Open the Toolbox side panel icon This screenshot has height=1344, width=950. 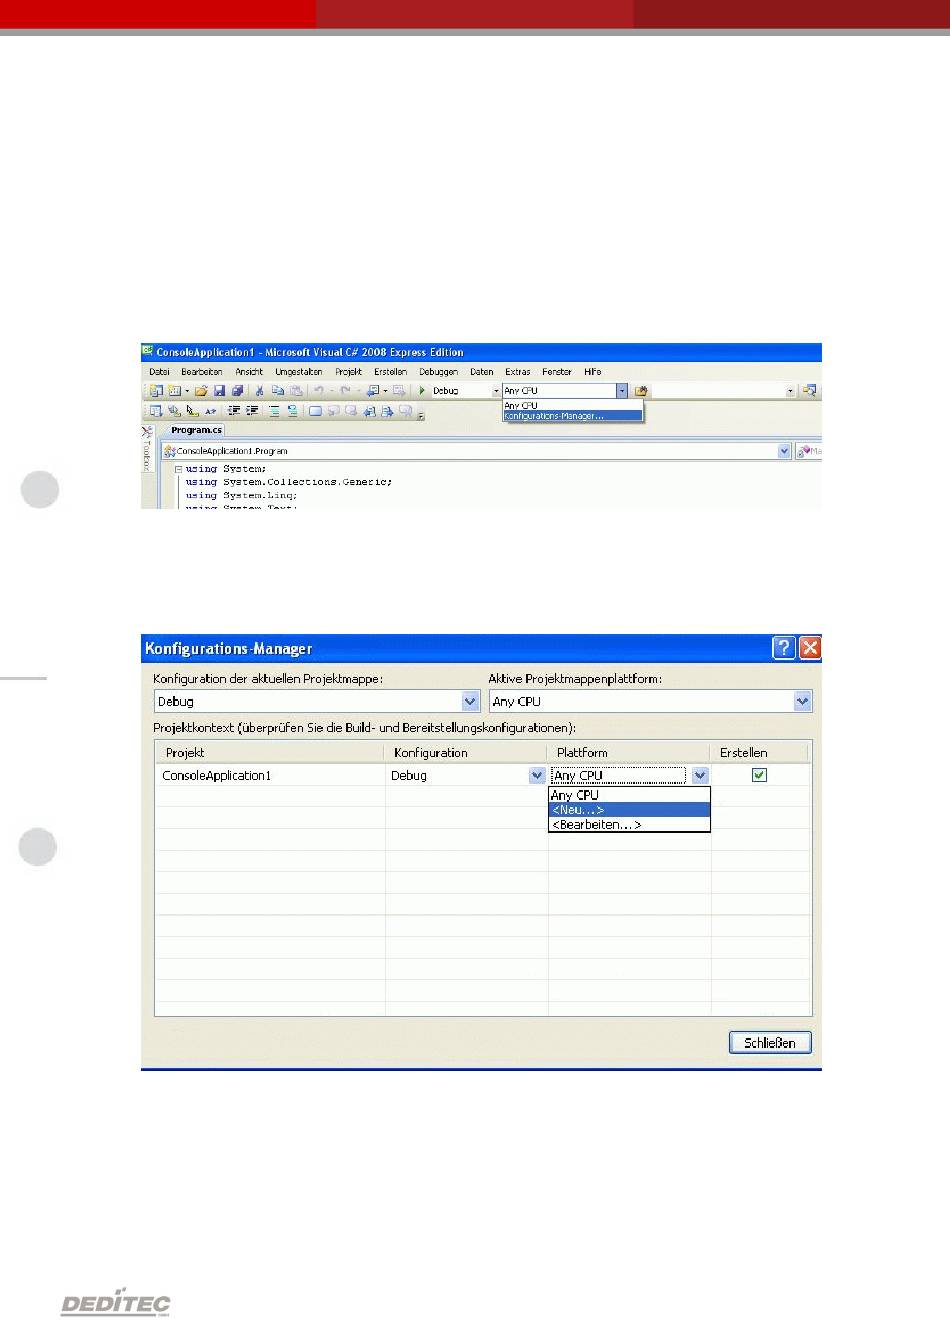tap(147, 432)
